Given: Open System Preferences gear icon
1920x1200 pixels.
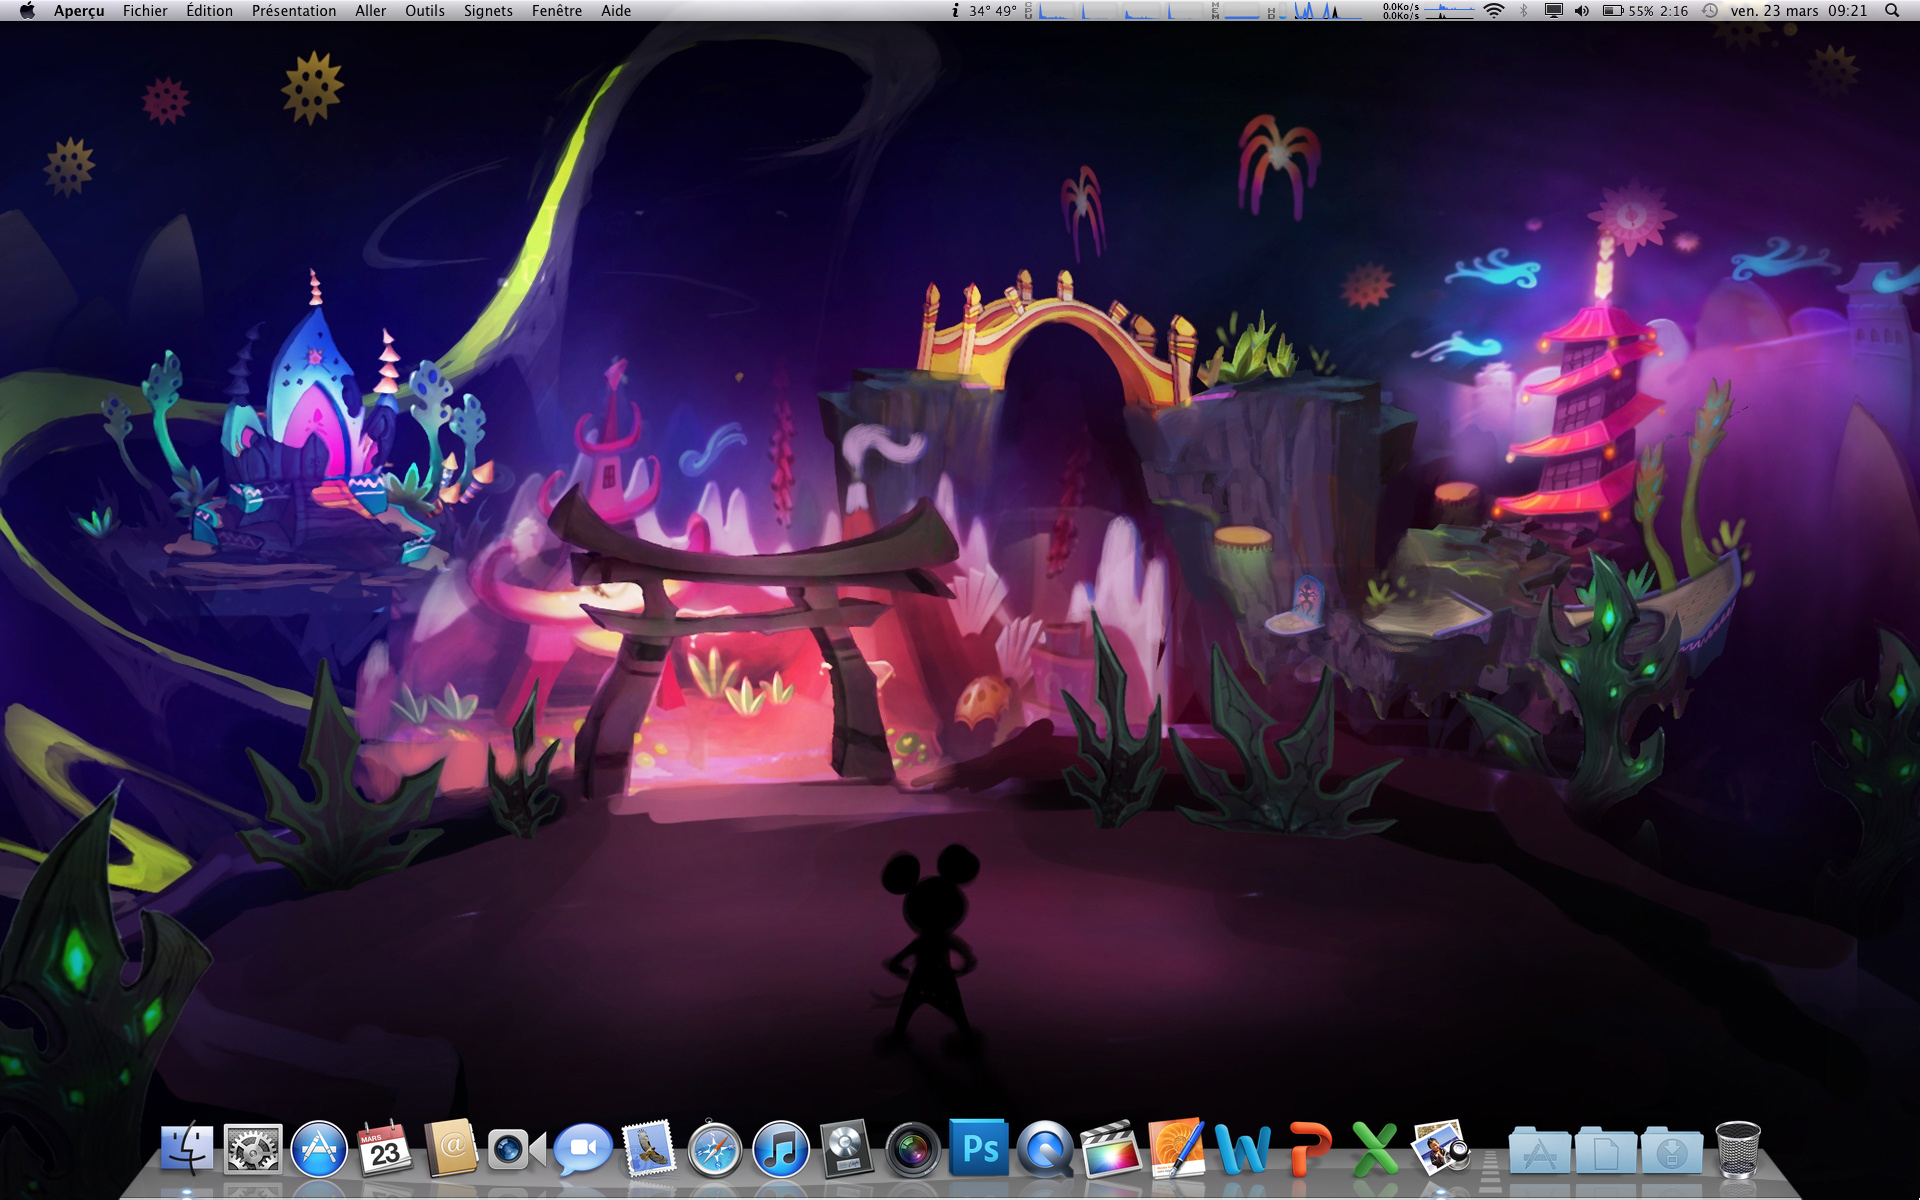Looking at the screenshot, I should 253,1149.
